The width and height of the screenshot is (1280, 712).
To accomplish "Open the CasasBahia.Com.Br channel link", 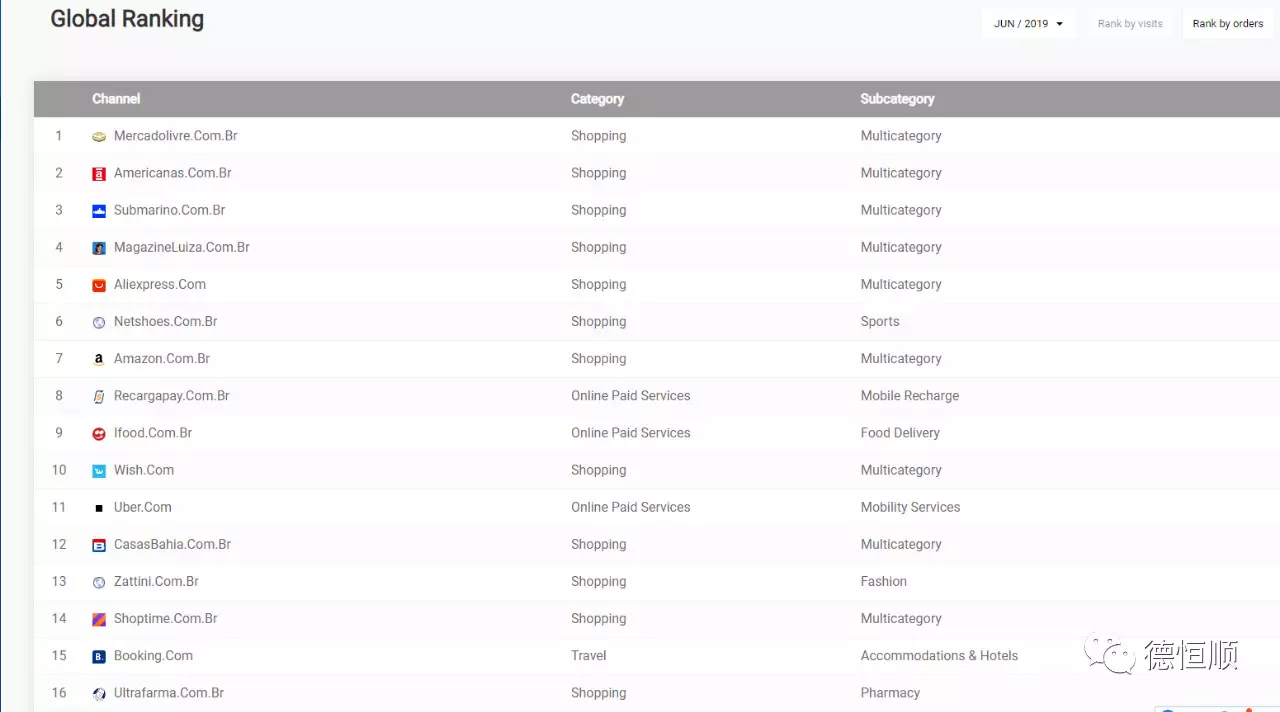I will (x=173, y=544).
